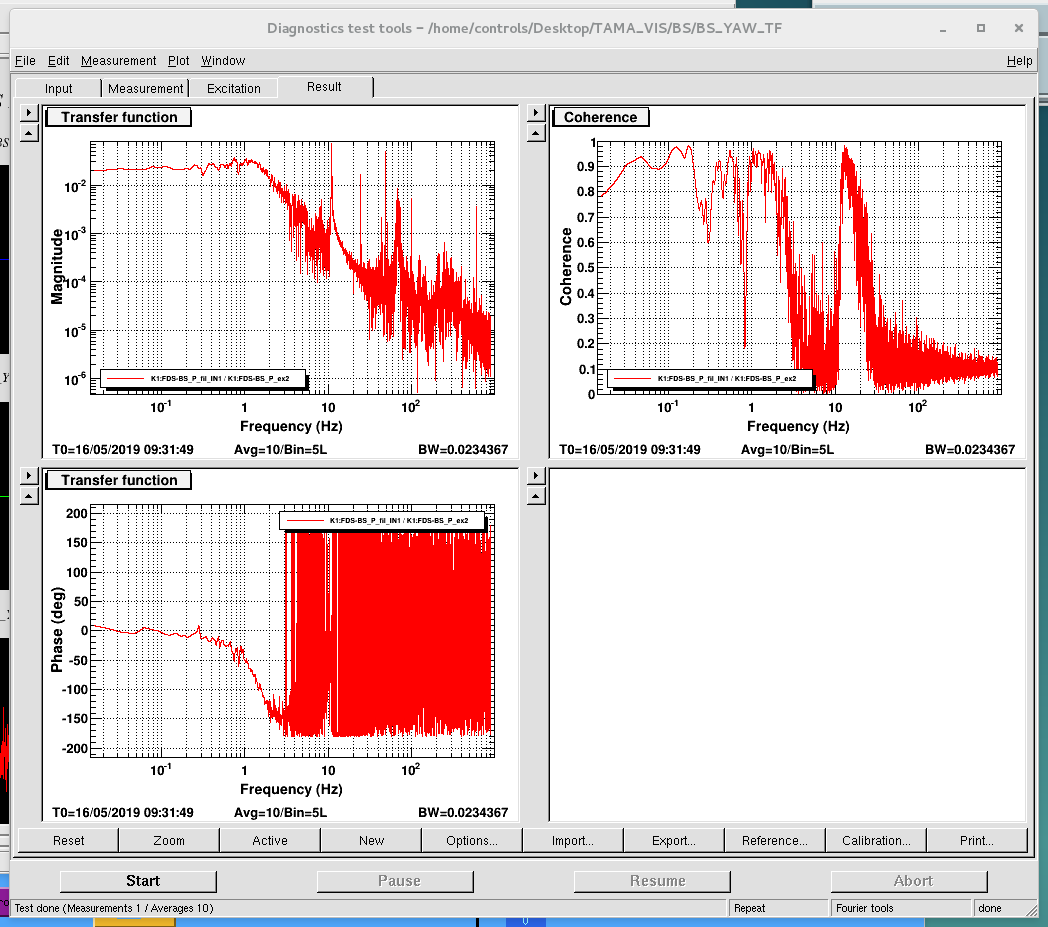Open the Measurement menu in menu bar
This screenshot has height=927, width=1048.
point(118,61)
